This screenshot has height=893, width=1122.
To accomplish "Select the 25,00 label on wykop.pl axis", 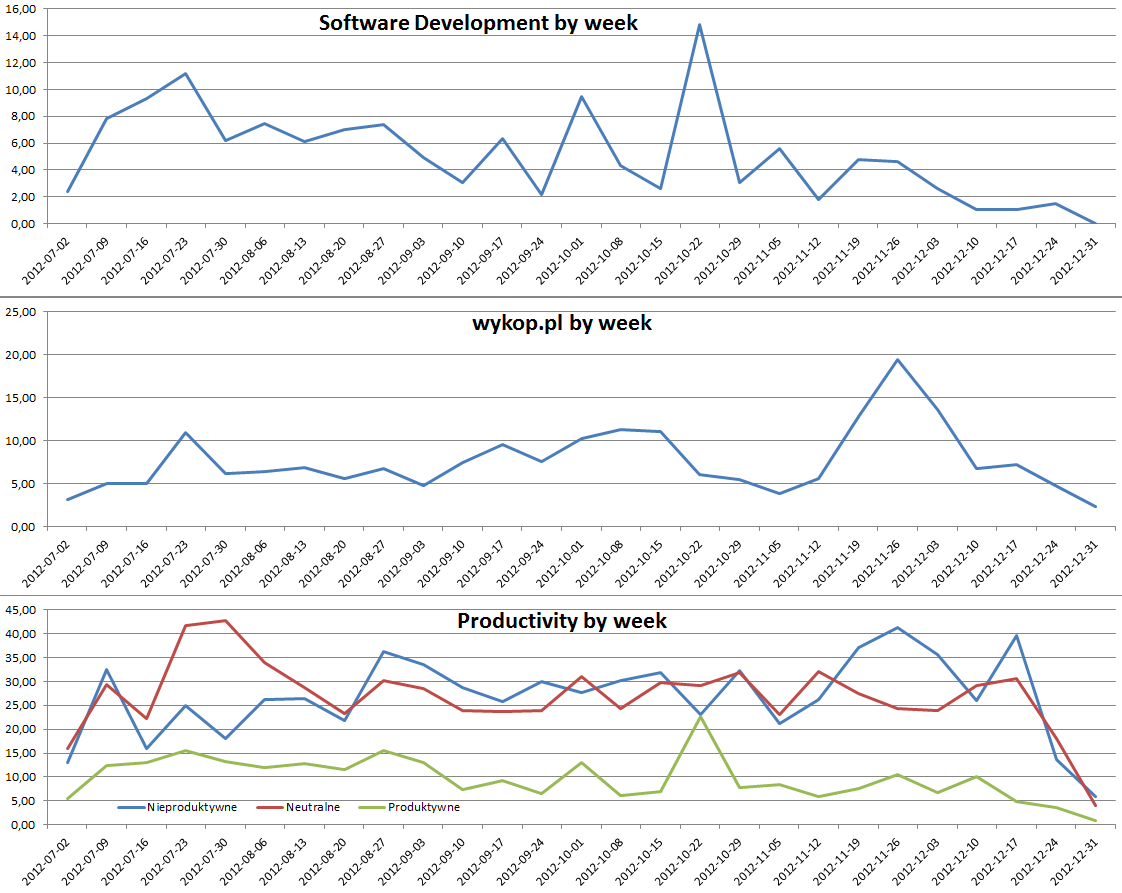I will [x=21, y=312].
